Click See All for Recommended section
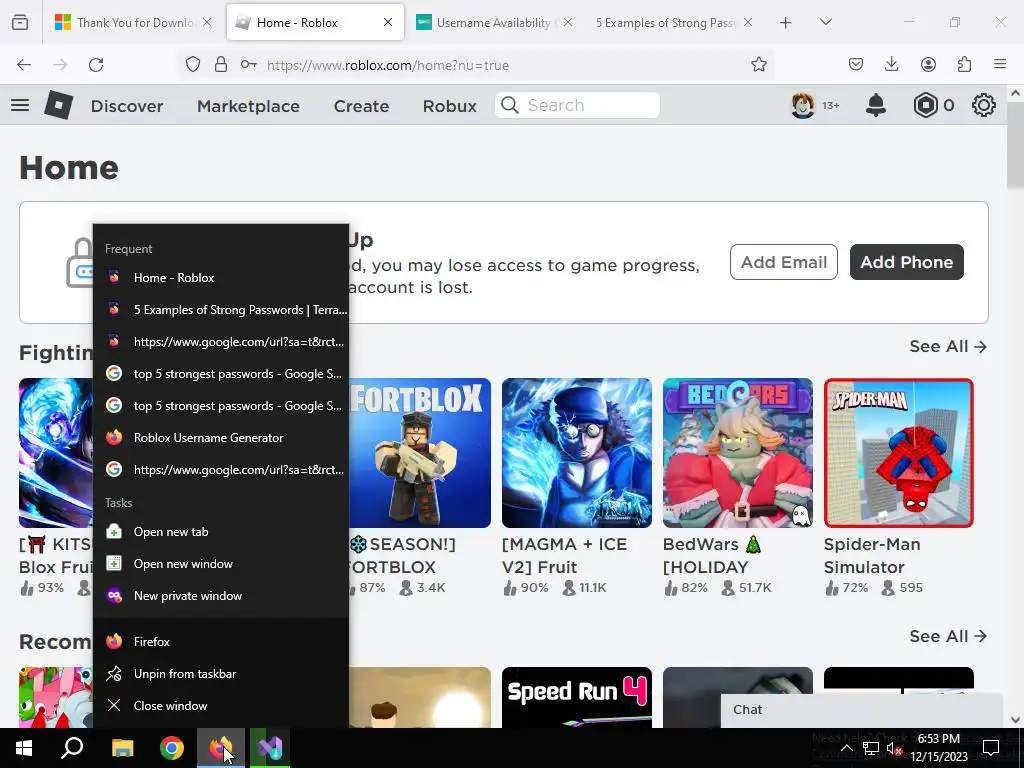 pyautogui.click(x=948, y=636)
